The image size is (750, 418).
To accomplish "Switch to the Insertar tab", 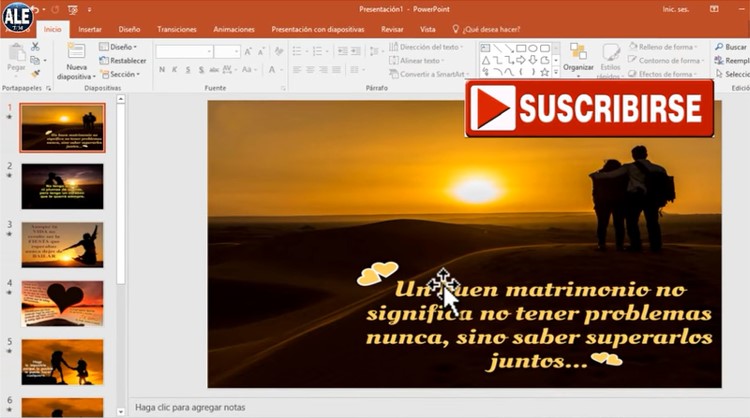I will [x=89, y=29].
